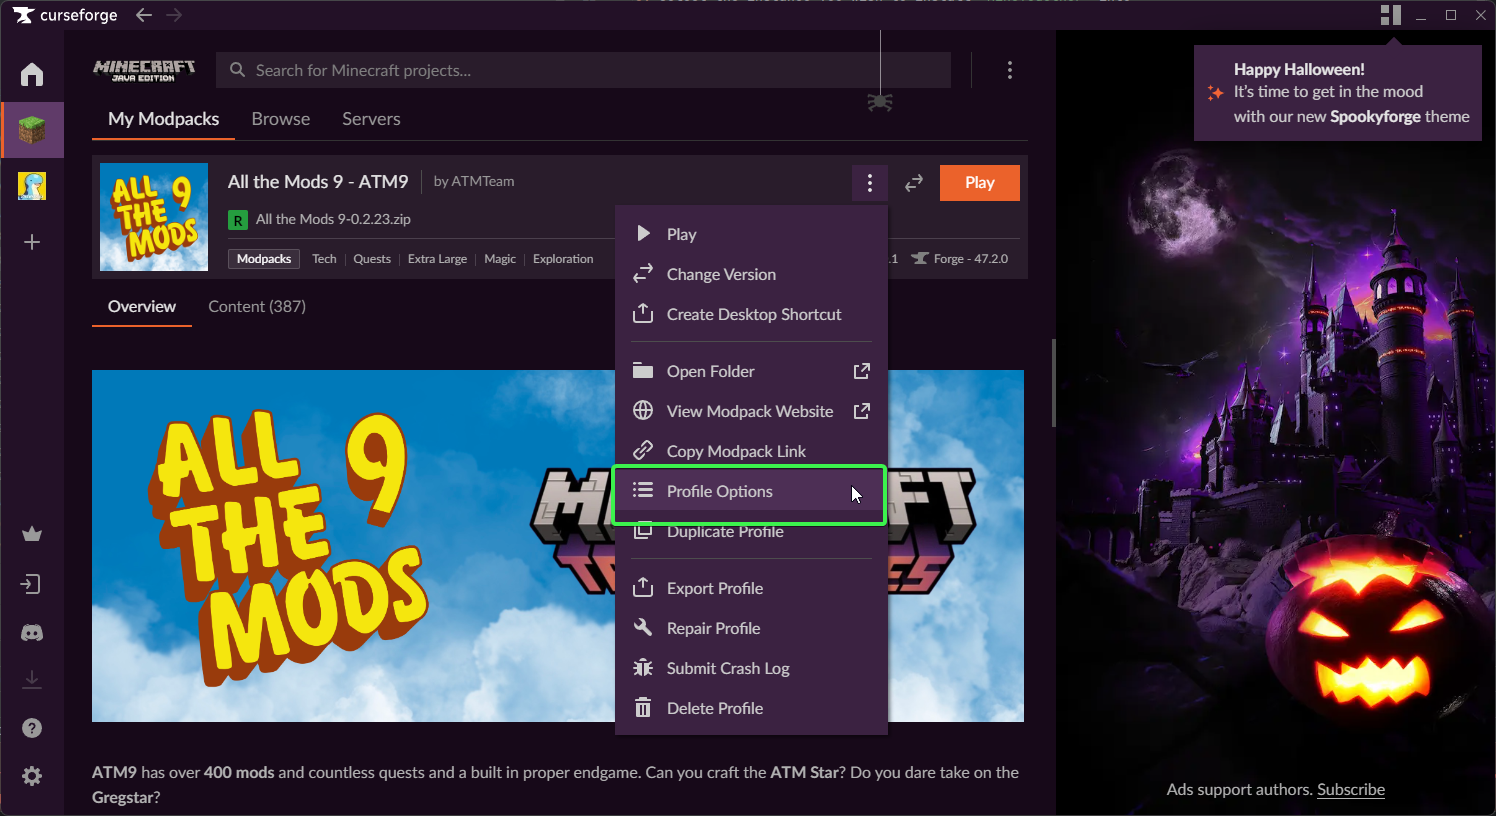Click the external link icon beside View Modpack Website
Image resolution: width=1496 pixels, height=816 pixels.
(x=861, y=411)
